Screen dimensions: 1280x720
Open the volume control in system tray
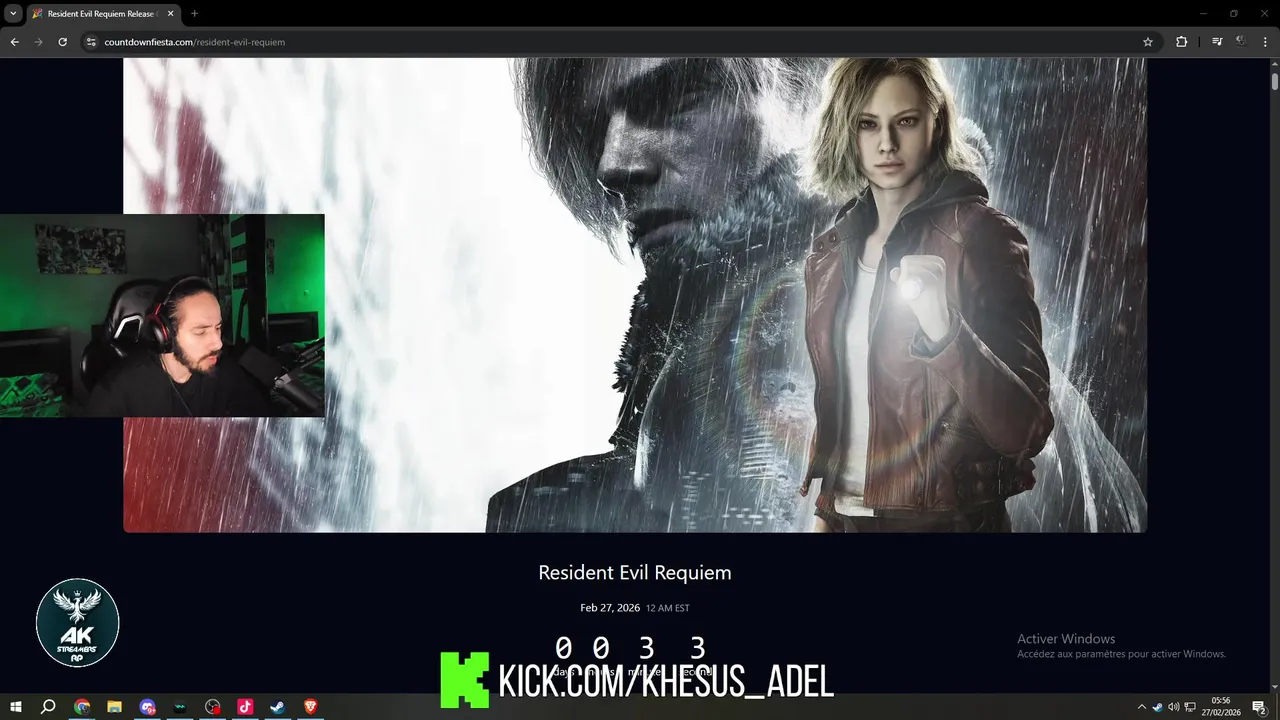(1174, 707)
